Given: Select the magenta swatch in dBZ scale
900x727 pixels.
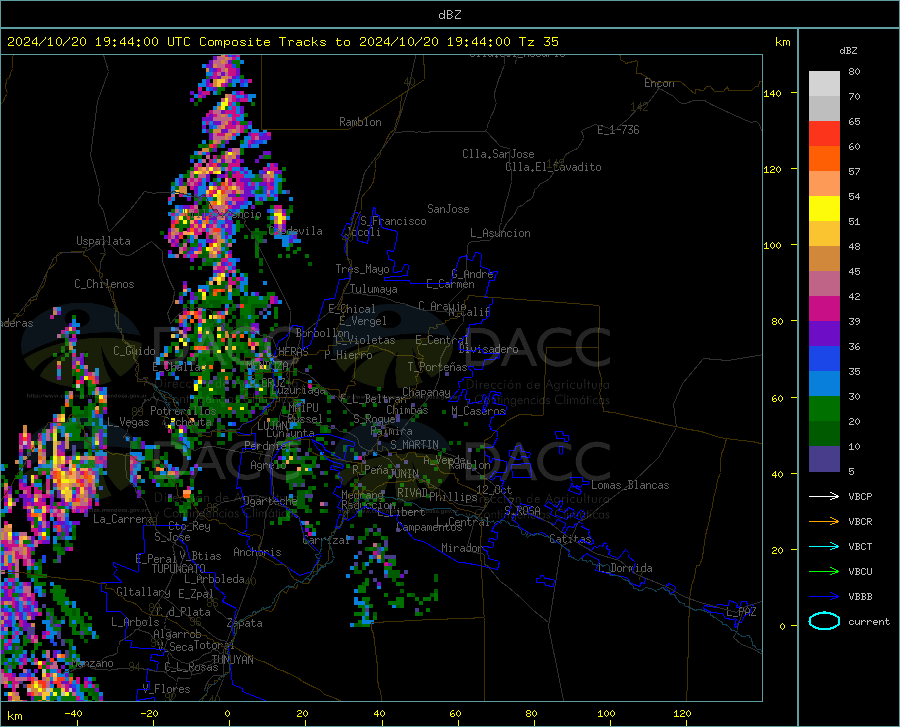Looking at the screenshot, I should 824,308.
